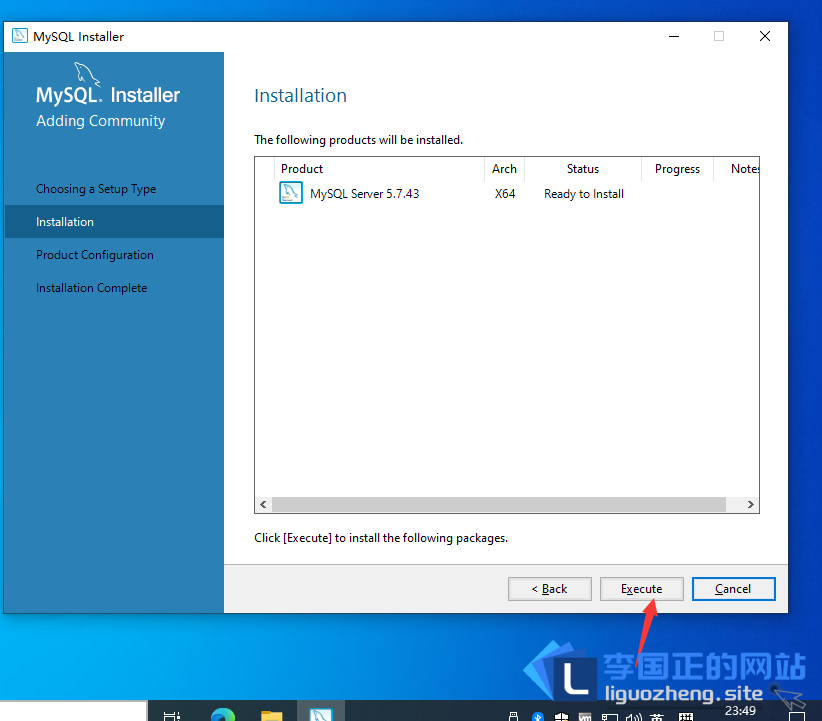Viewport: 822px width, 721px height.
Task: Select the Installation step in sidebar
Action: tap(114, 222)
